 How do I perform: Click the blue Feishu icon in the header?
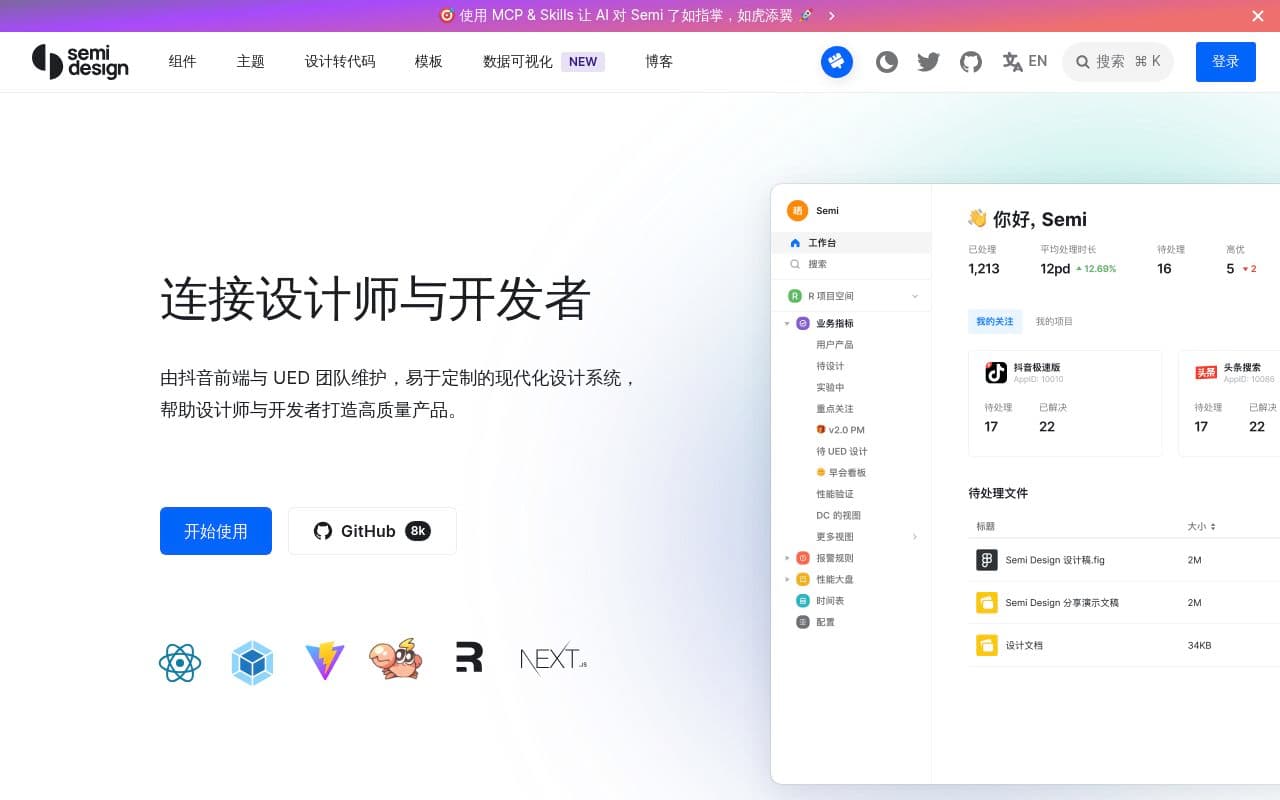point(837,62)
